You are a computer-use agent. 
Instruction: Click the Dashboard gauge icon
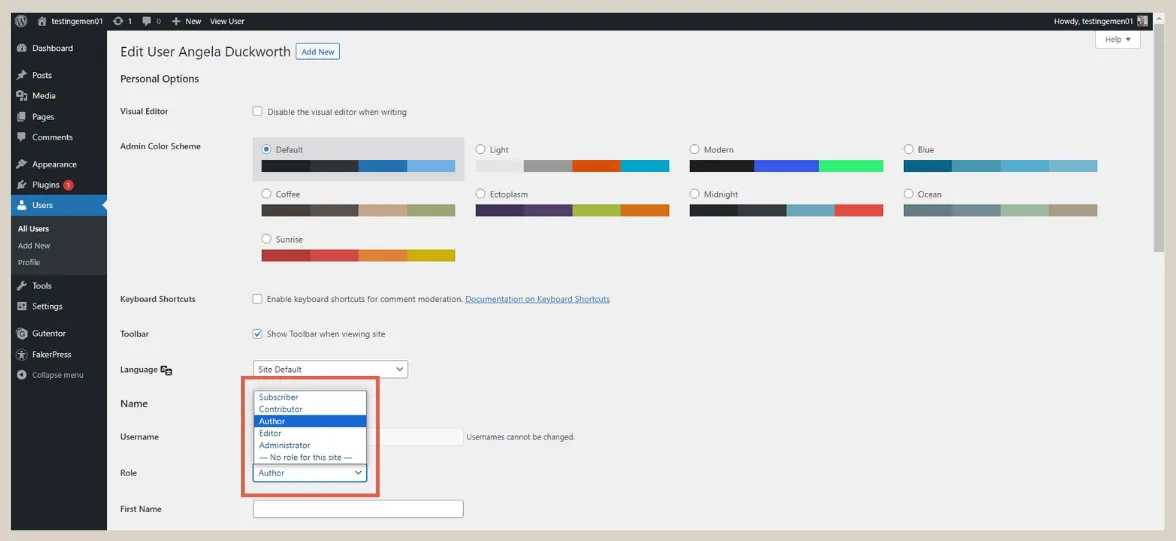point(22,48)
